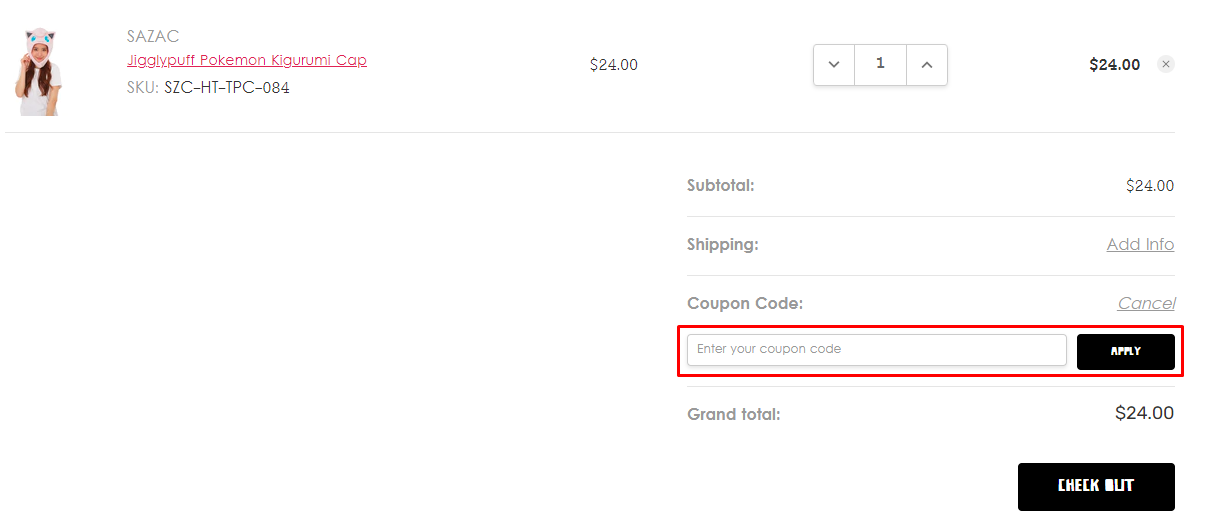Image resolution: width=1208 pixels, height=523 pixels.
Task: Decrease item quantity with down chevron
Action: pyautogui.click(x=834, y=65)
